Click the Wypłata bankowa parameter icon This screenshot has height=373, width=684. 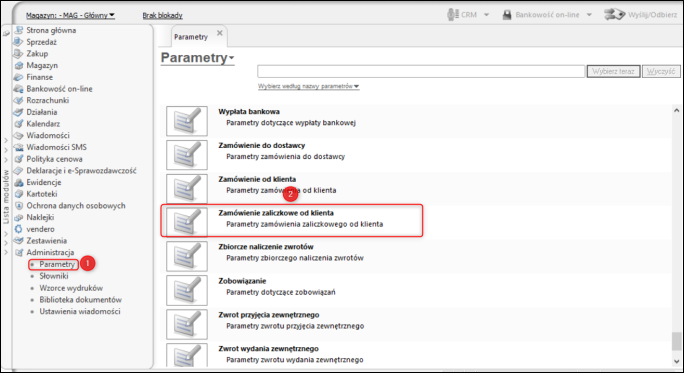187,121
